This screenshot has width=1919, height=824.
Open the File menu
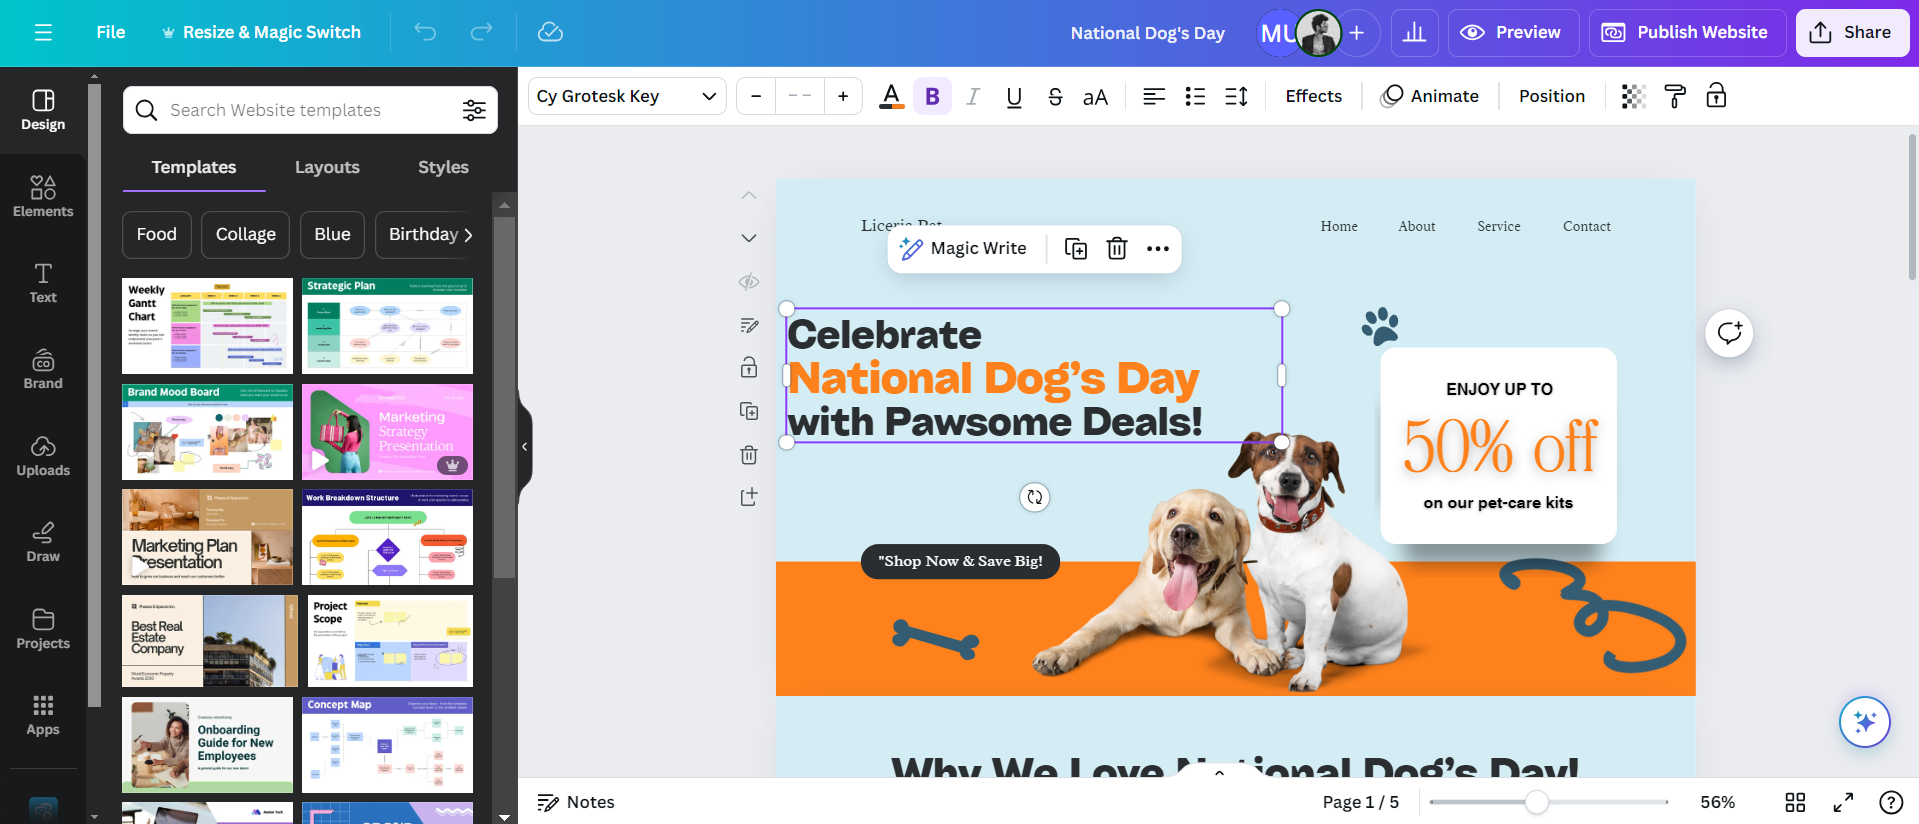click(111, 32)
